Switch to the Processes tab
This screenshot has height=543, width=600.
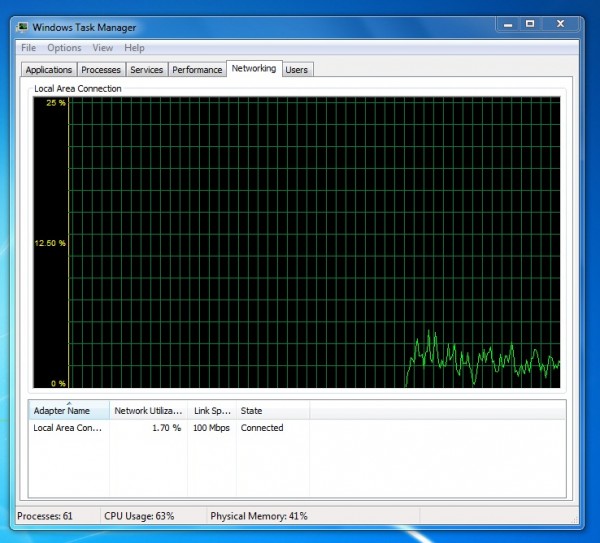pos(101,70)
